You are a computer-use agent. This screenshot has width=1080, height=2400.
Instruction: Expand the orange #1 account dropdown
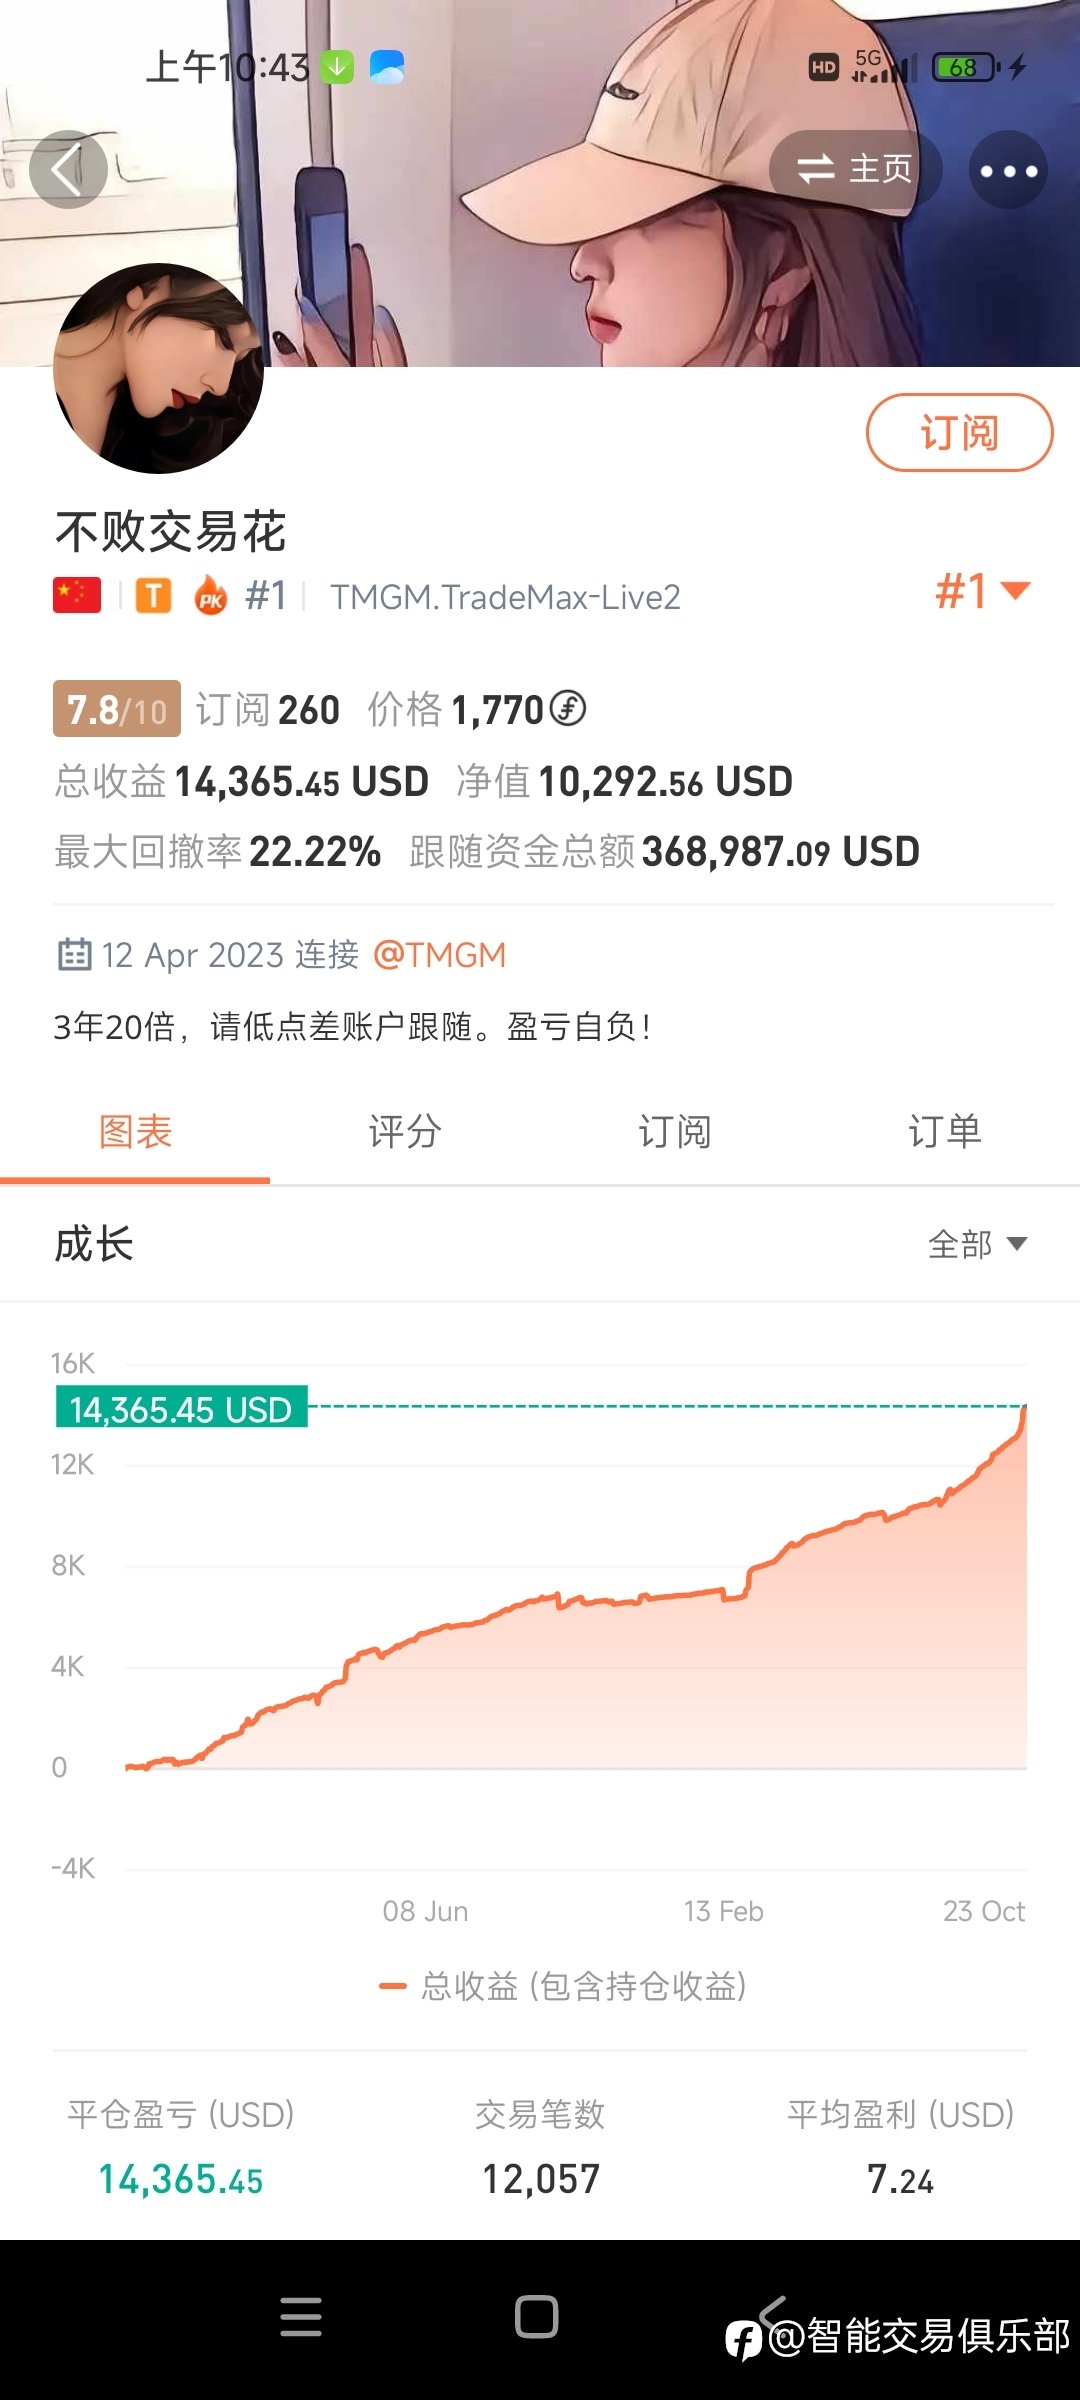tap(983, 591)
